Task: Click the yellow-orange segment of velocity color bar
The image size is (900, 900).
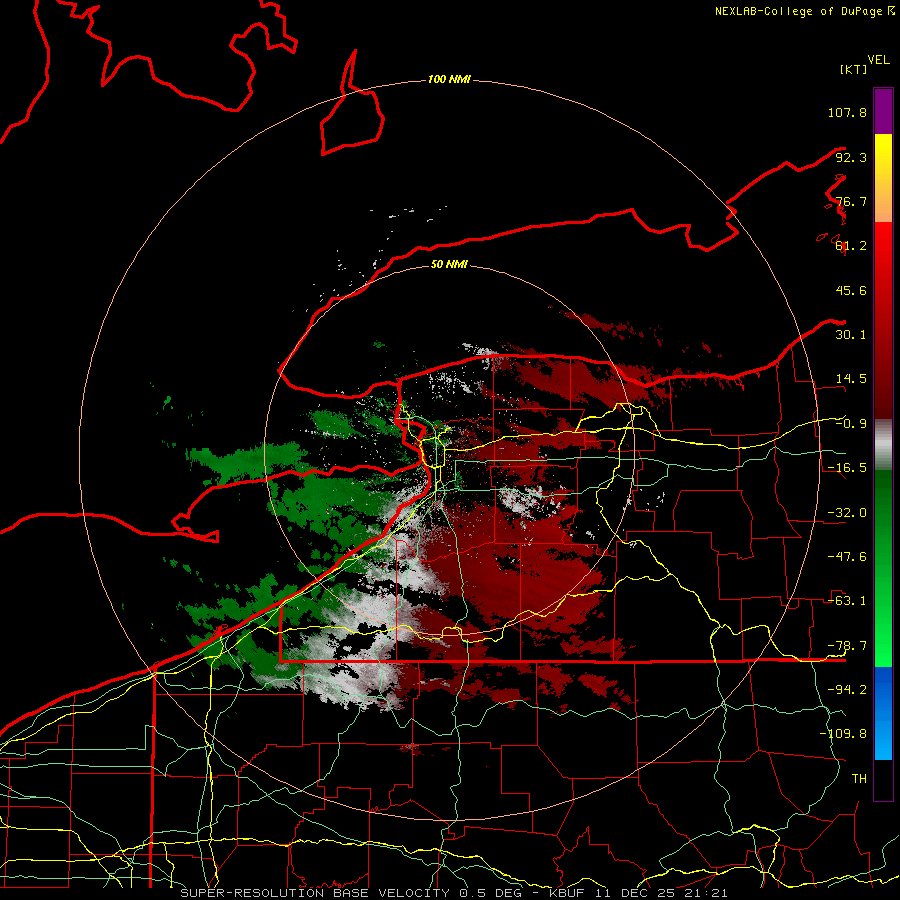Action: coord(883,178)
